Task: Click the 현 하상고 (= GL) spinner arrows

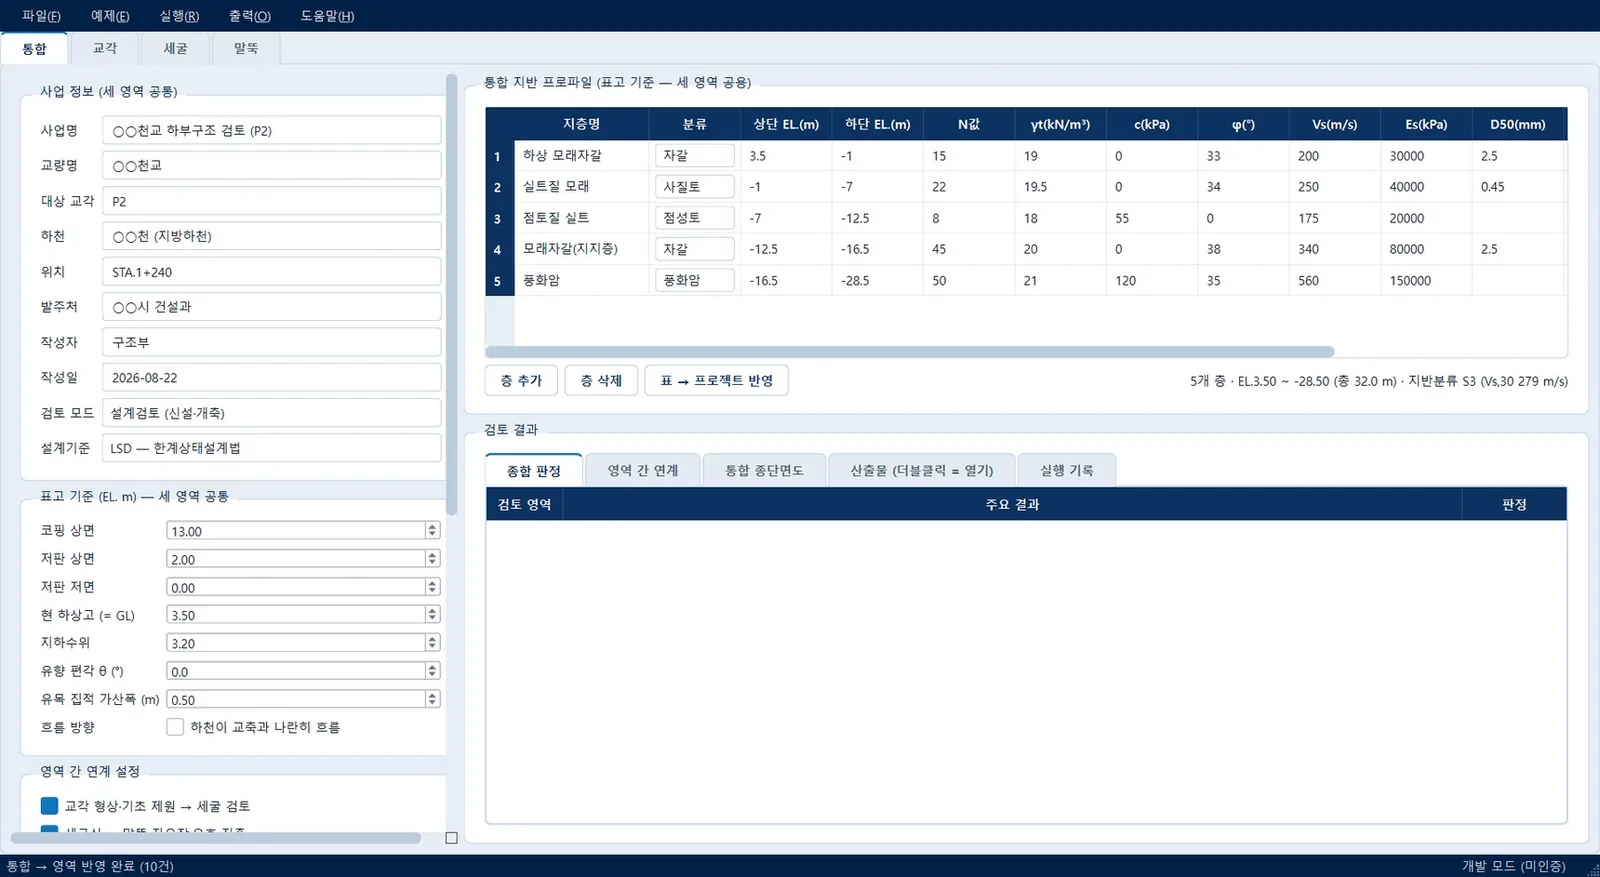Action: point(432,615)
